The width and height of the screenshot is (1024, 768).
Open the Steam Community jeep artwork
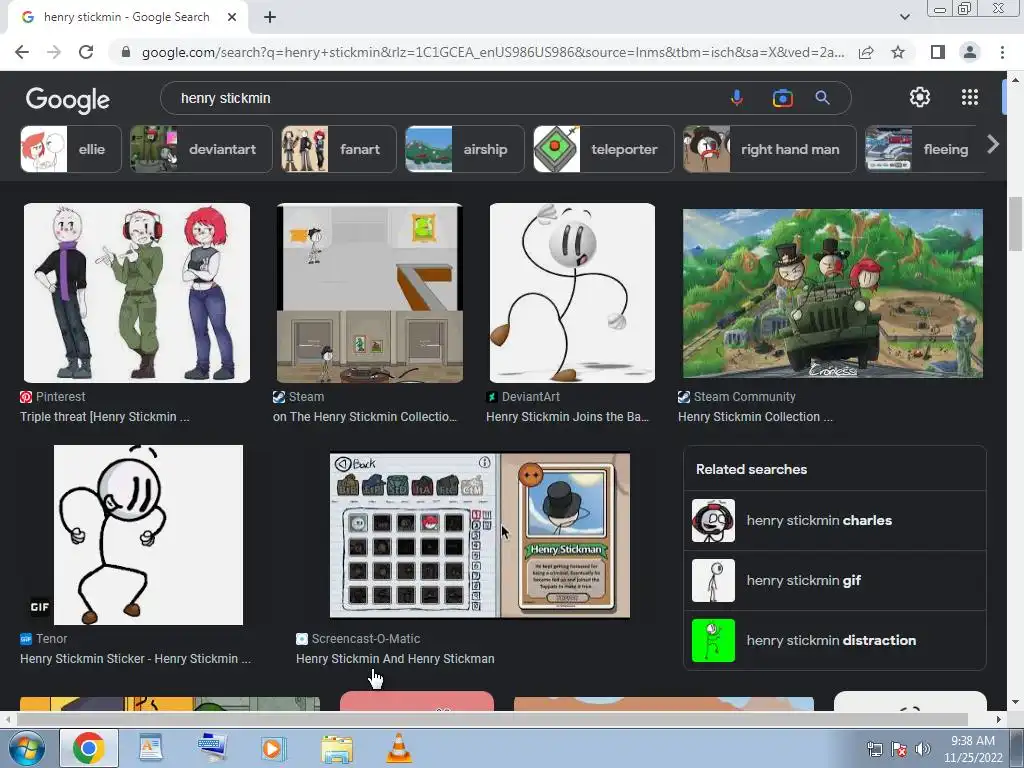point(833,293)
